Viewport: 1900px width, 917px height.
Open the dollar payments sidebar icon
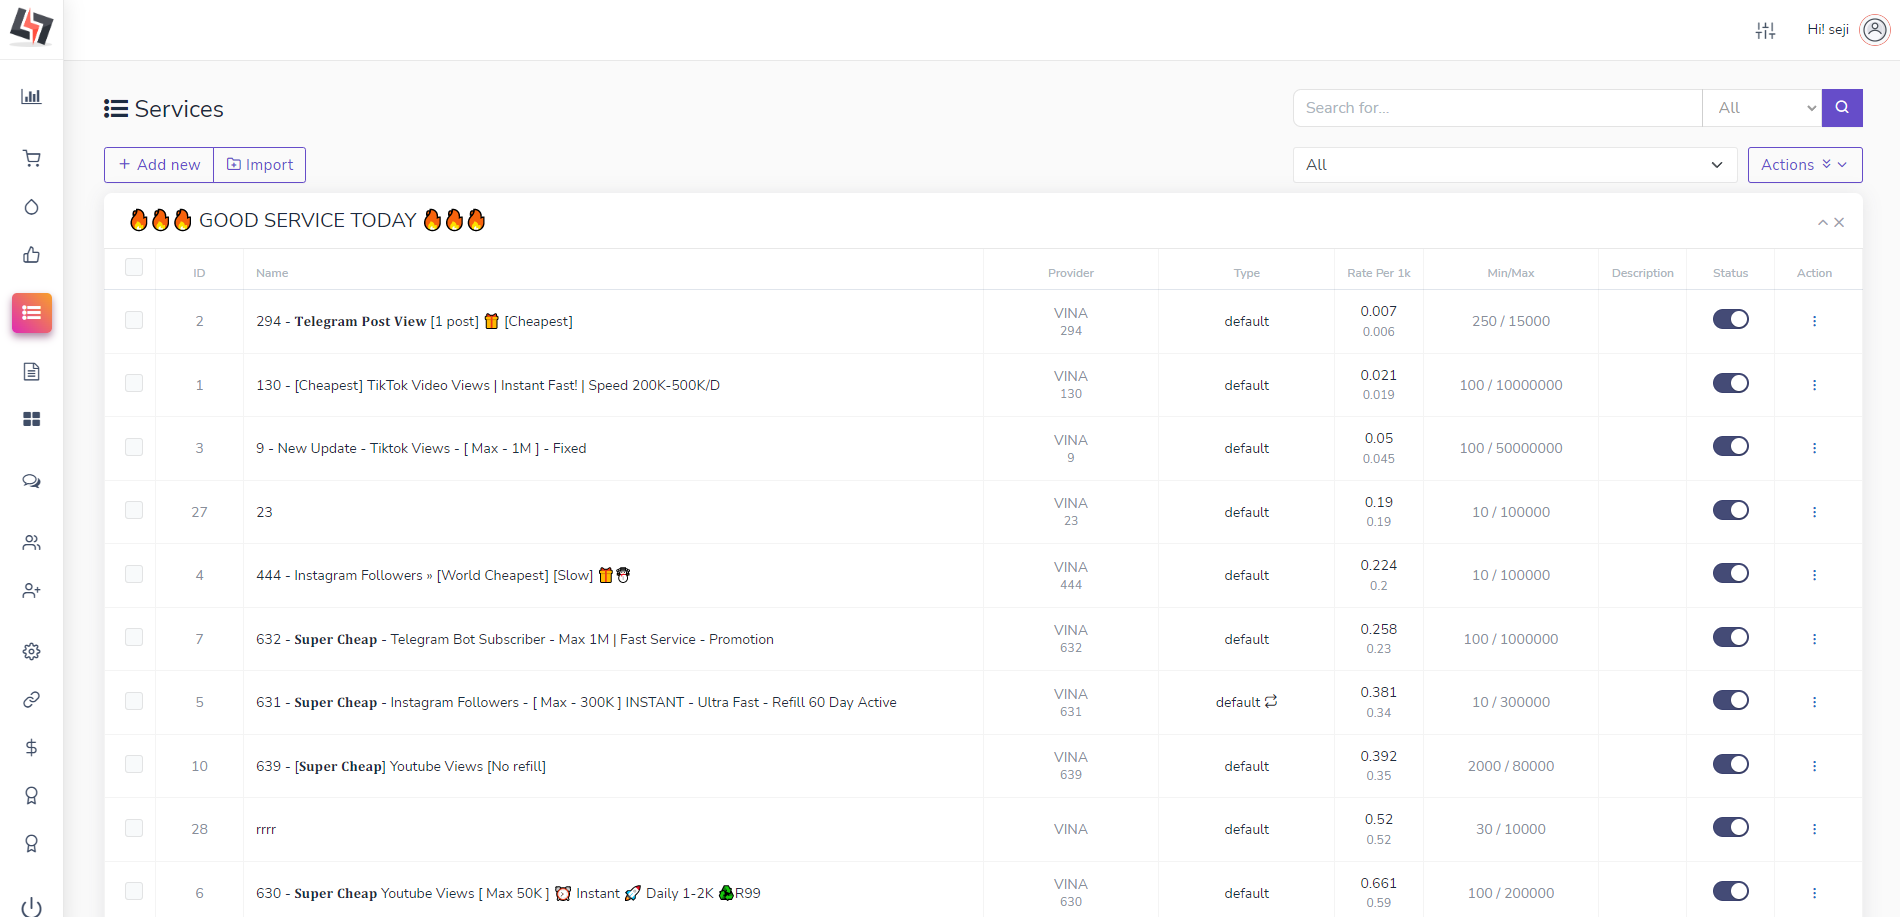(x=31, y=748)
